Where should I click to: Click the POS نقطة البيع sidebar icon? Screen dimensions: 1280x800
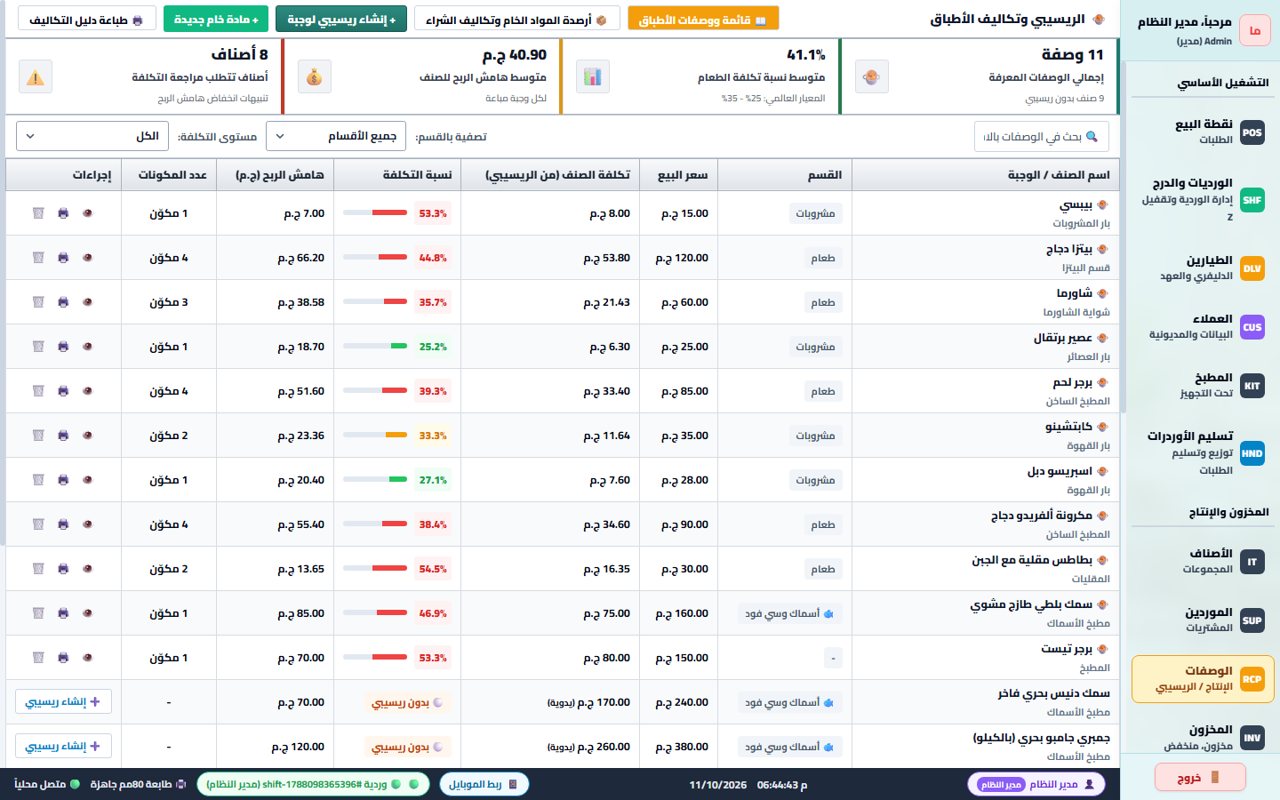click(1252, 132)
